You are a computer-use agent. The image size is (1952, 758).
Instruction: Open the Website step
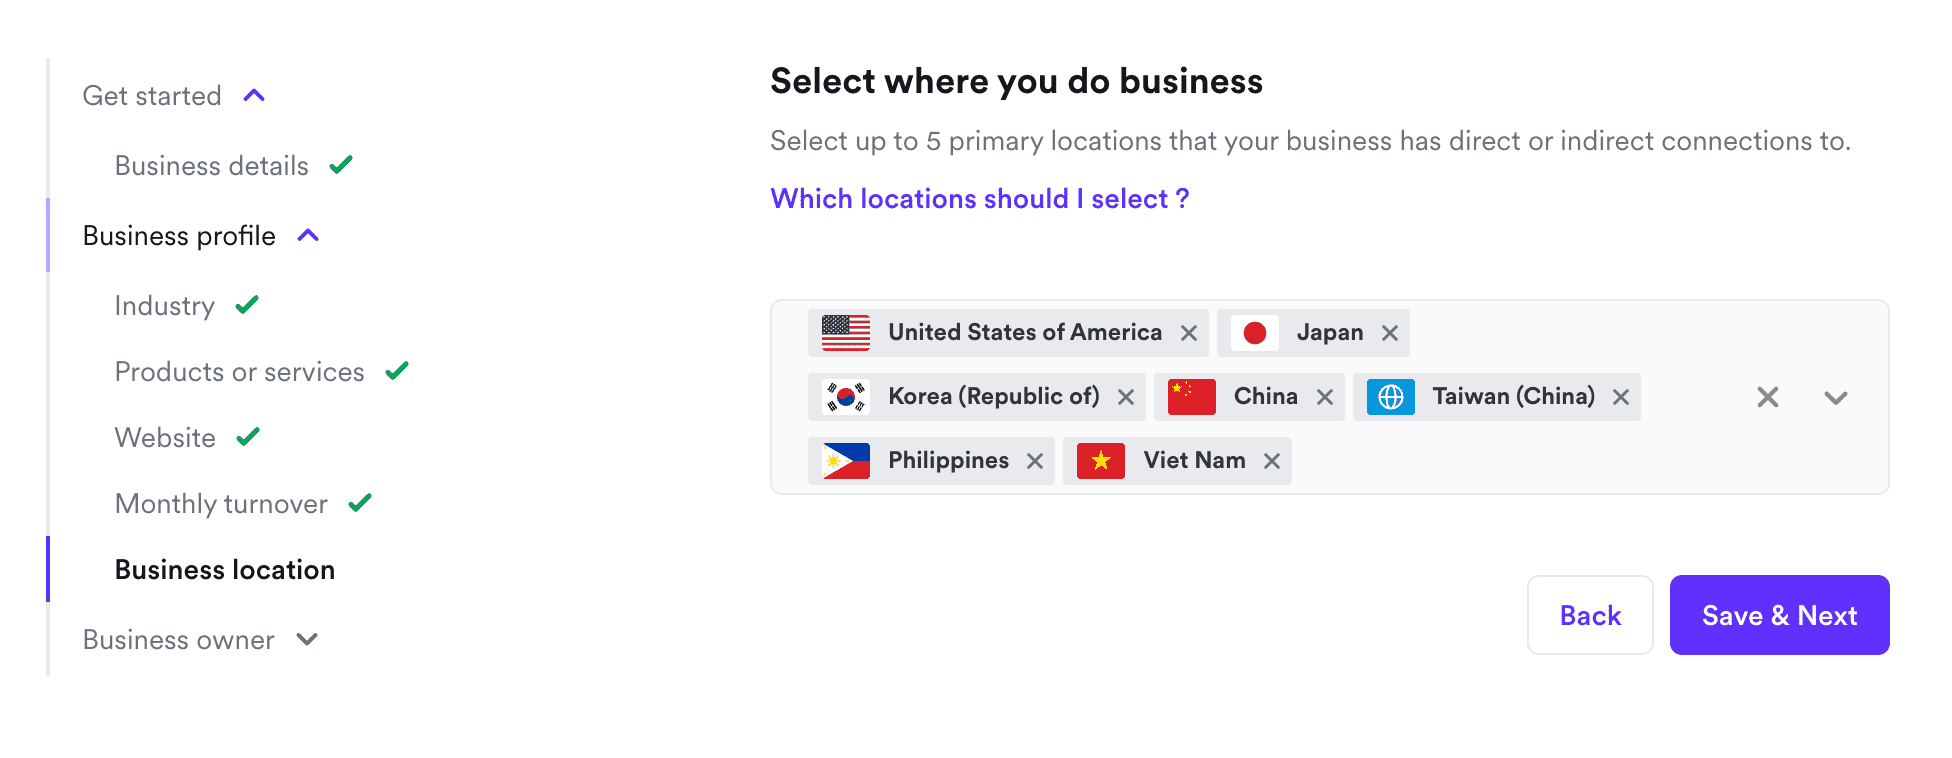(x=166, y=438)
